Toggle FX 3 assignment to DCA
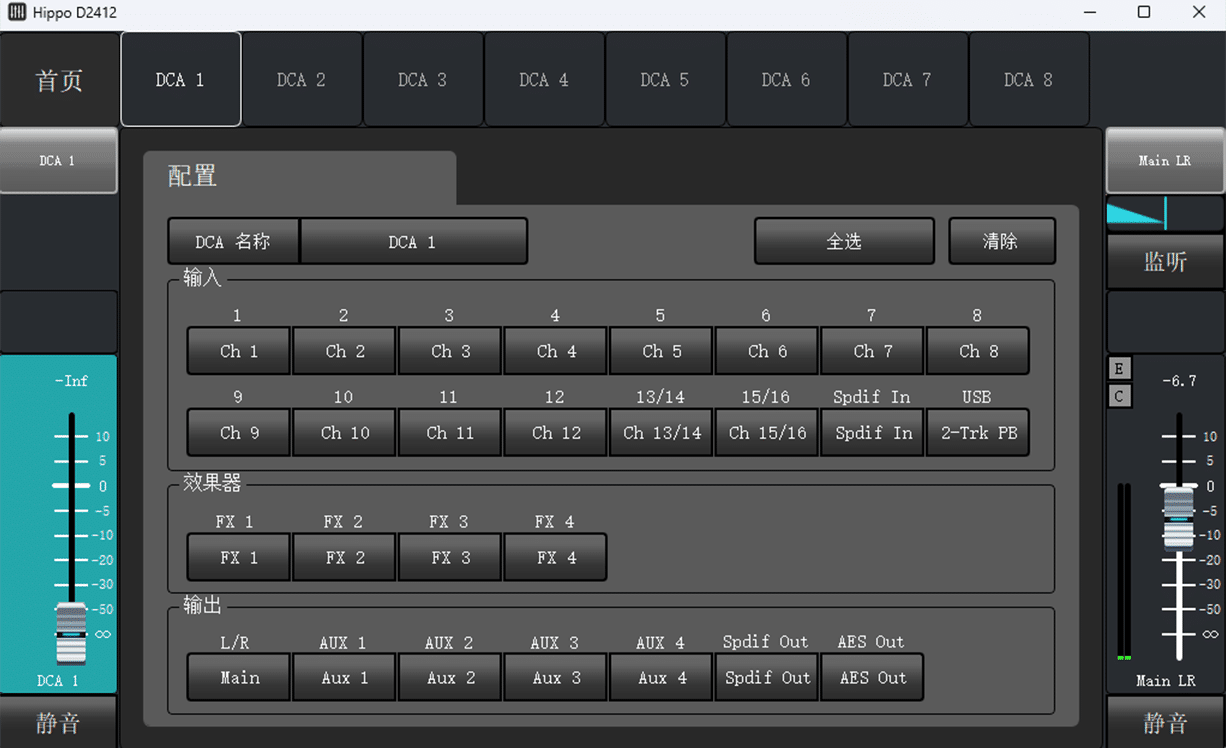 click(x=450, y=558)
